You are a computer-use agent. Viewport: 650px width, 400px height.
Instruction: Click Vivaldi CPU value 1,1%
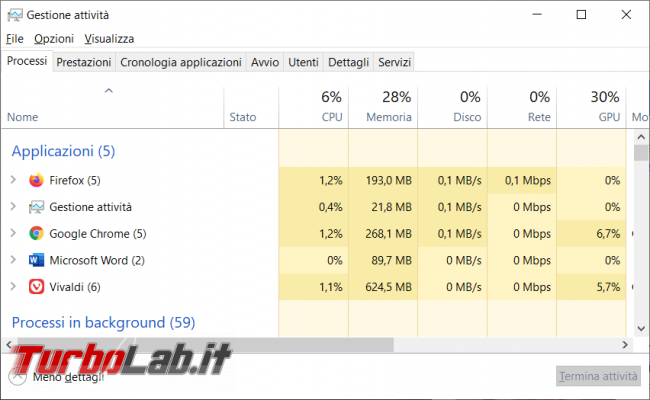point(330,287)
